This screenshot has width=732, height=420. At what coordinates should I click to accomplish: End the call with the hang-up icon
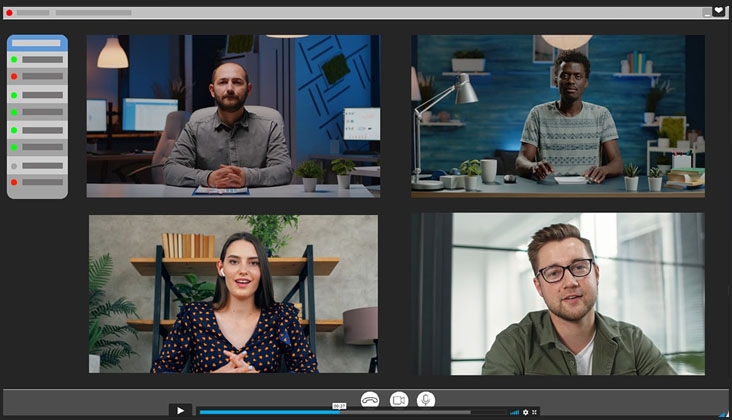tap(370, 399)
